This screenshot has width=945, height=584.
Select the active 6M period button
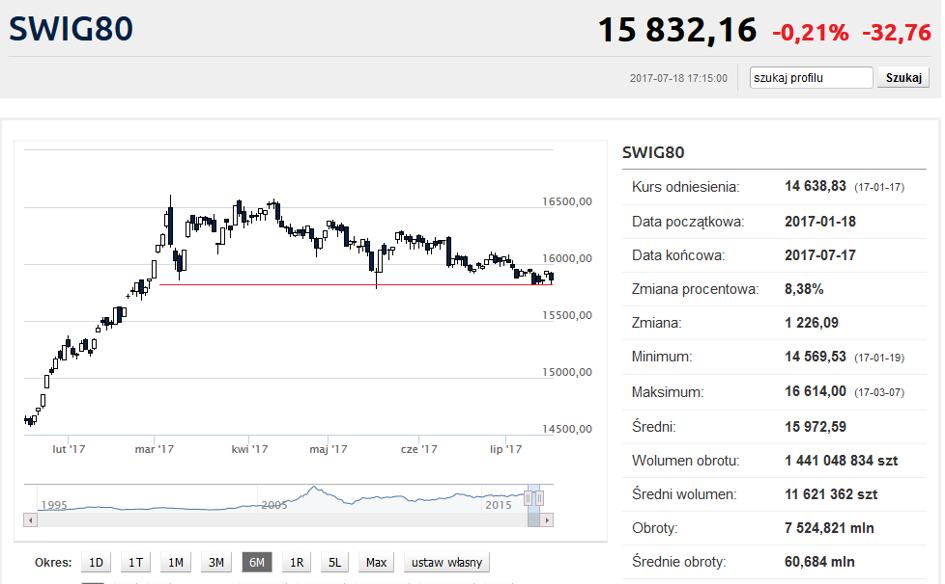tap(256, 562)
